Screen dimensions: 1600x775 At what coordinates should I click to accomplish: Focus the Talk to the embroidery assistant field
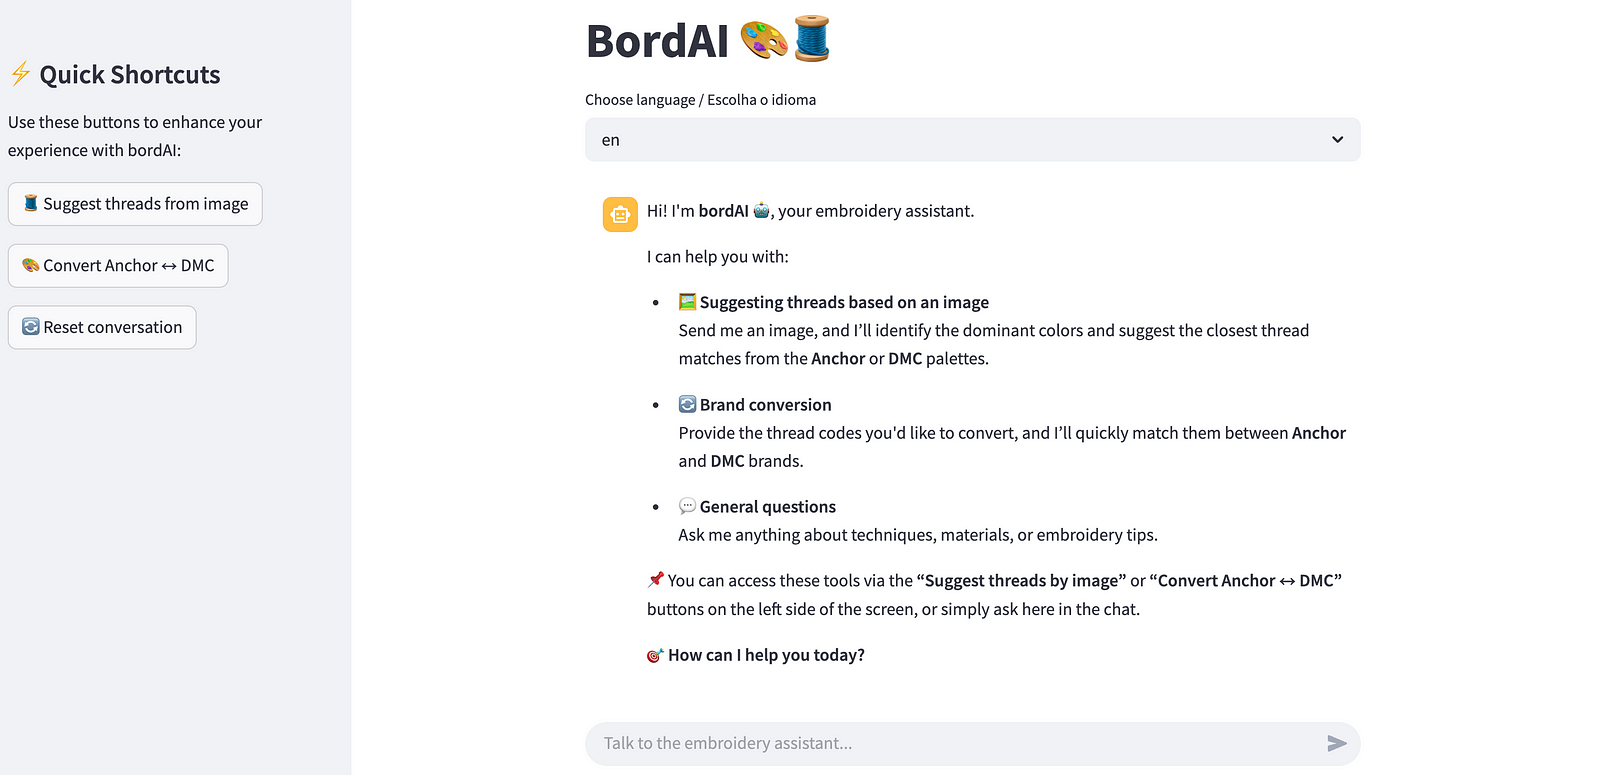point(950,743)
